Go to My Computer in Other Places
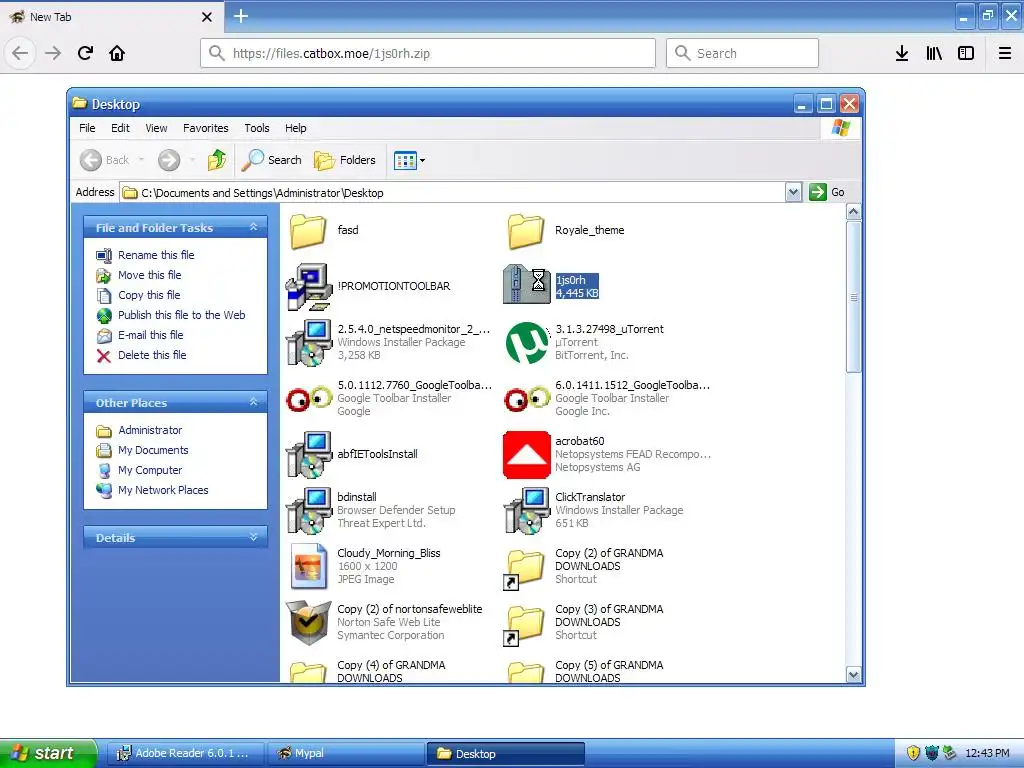Viewport: 1024px width, 768px height. 150,470
